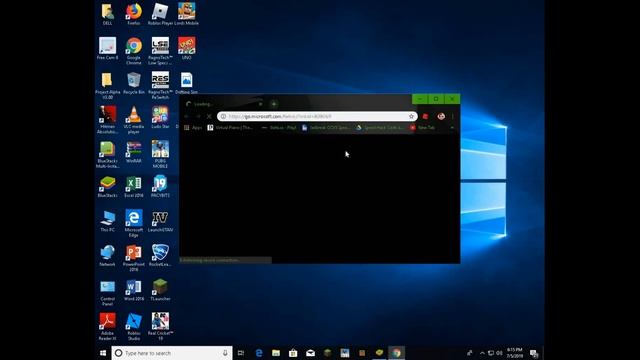Viewport: 640px width, 360px height.
Task: Open the taskbar clock and date
Action: [x=515, y=353]
